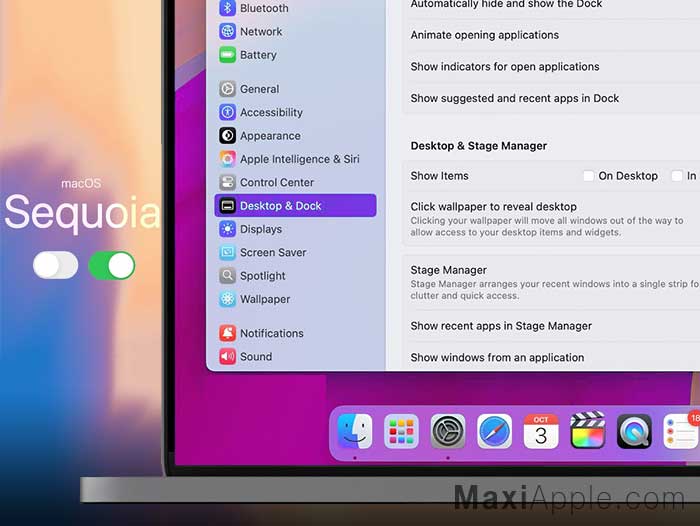Click the 'Show Items' label

click(439, 176)
